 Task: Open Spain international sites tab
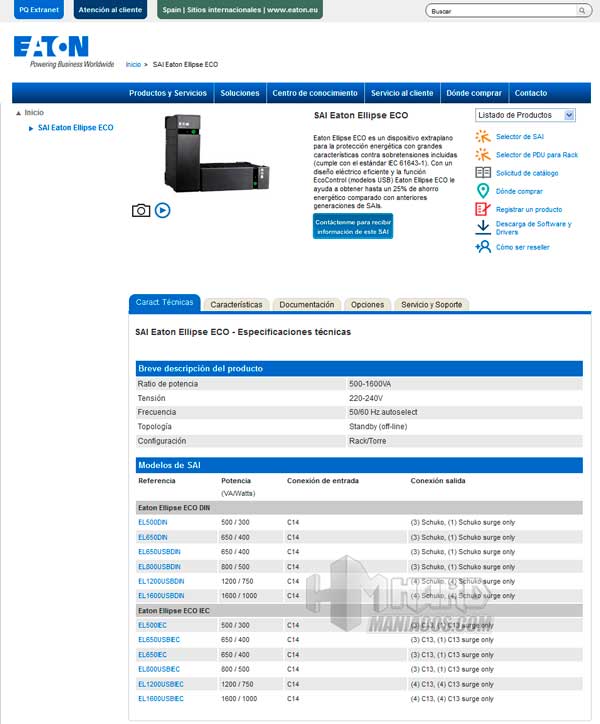click(240, 10)
